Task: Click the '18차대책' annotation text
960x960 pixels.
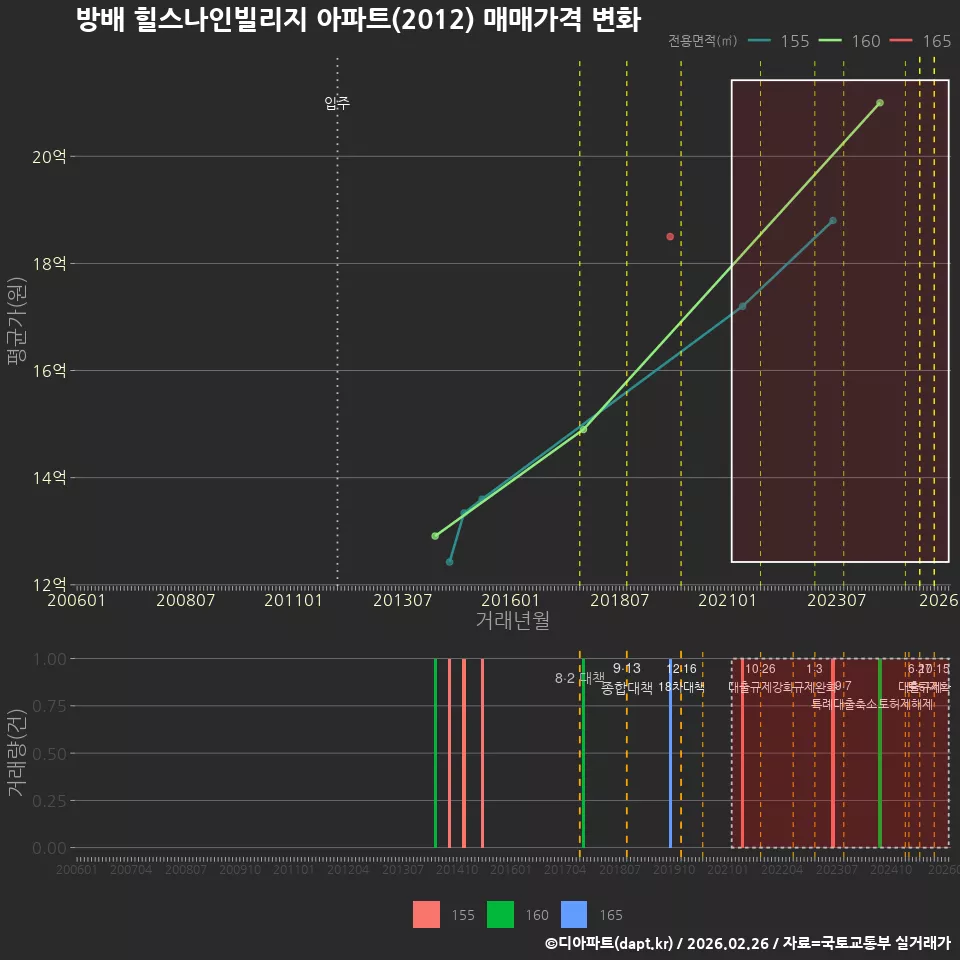Action: coord(681,687)
